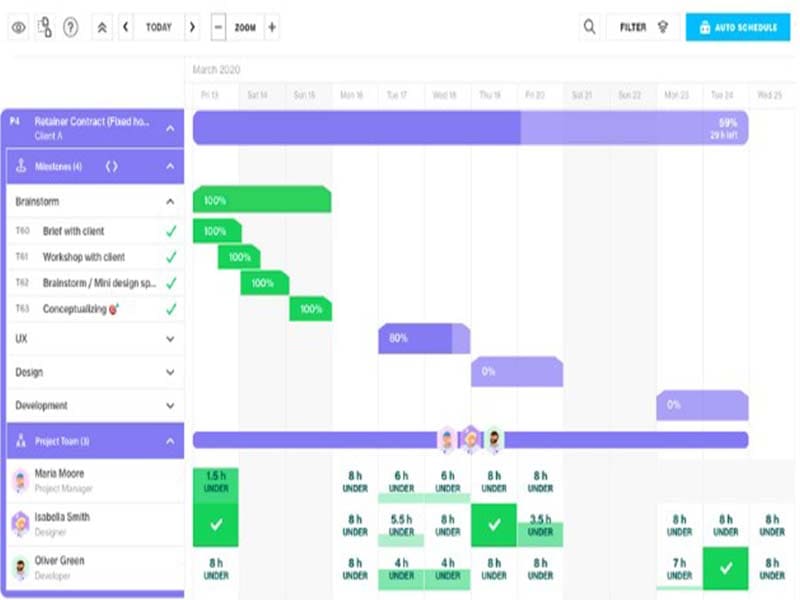Open the help question mark icon
The width and height of the screenshot is (800, 600).
click(68, 26)
